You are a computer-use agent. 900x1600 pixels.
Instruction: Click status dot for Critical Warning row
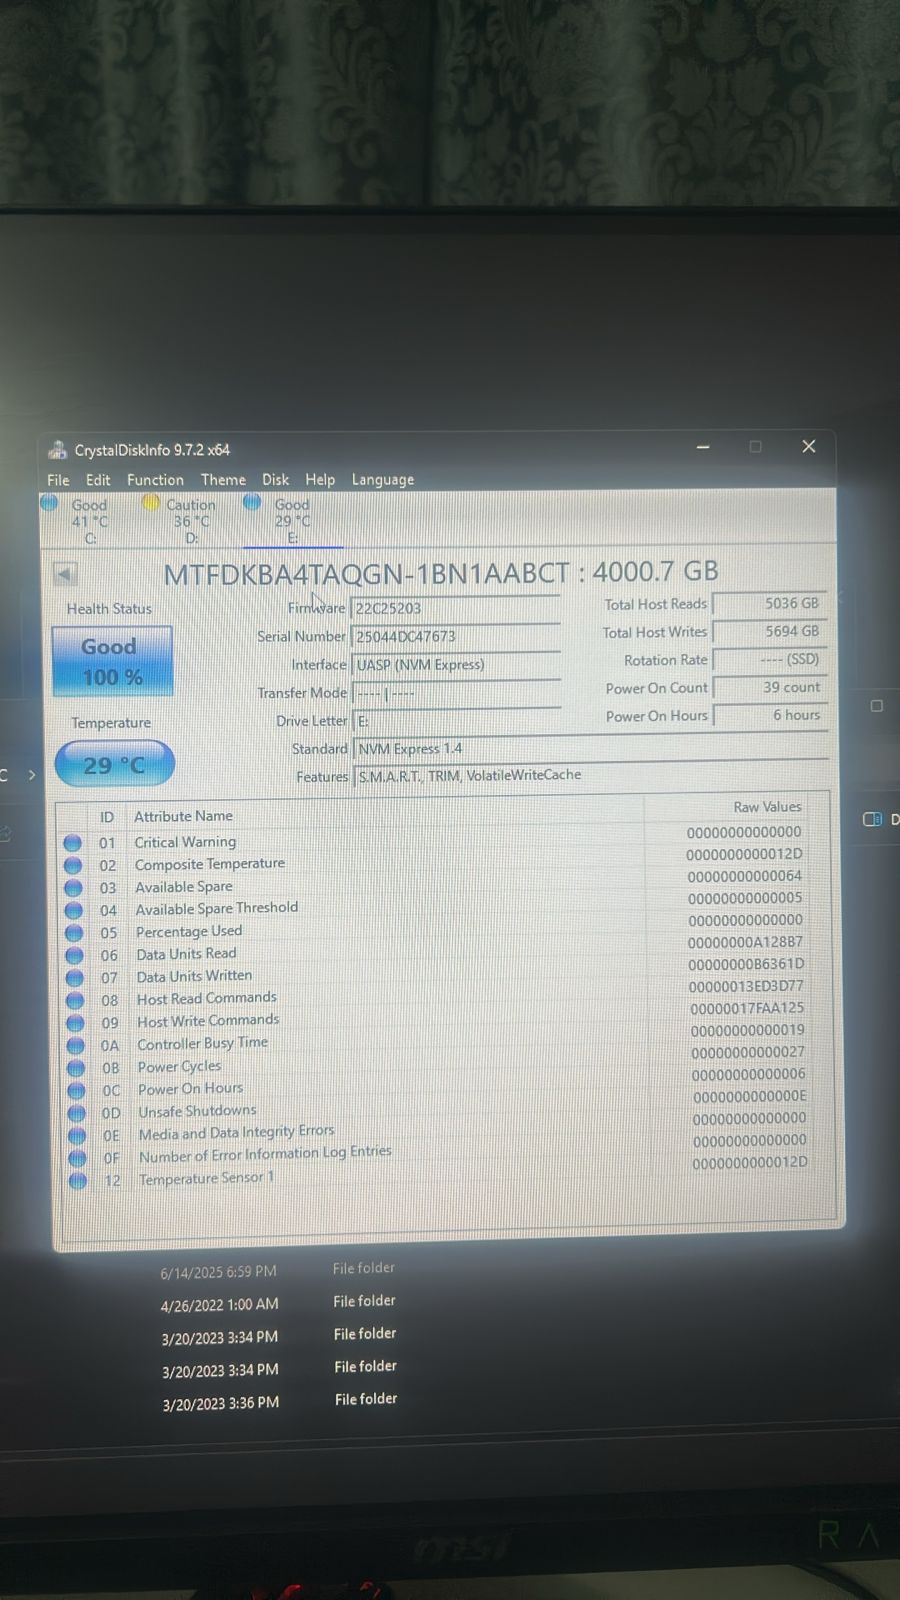tap(72, 843)
